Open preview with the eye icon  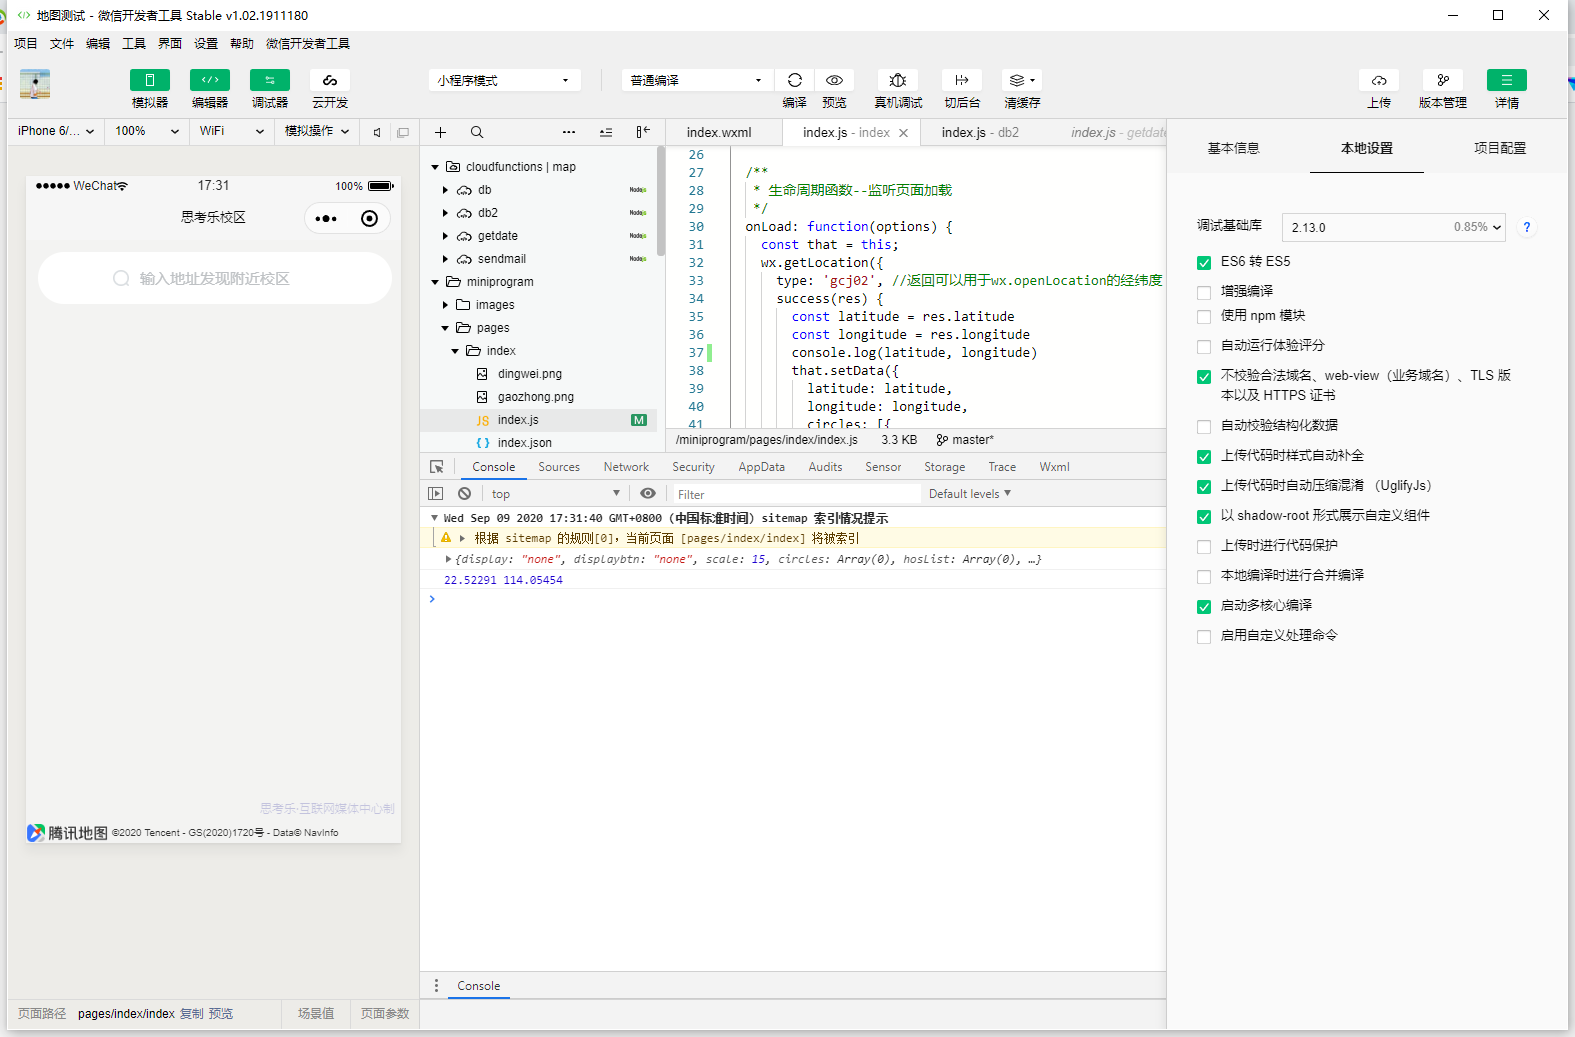(834, 80)
